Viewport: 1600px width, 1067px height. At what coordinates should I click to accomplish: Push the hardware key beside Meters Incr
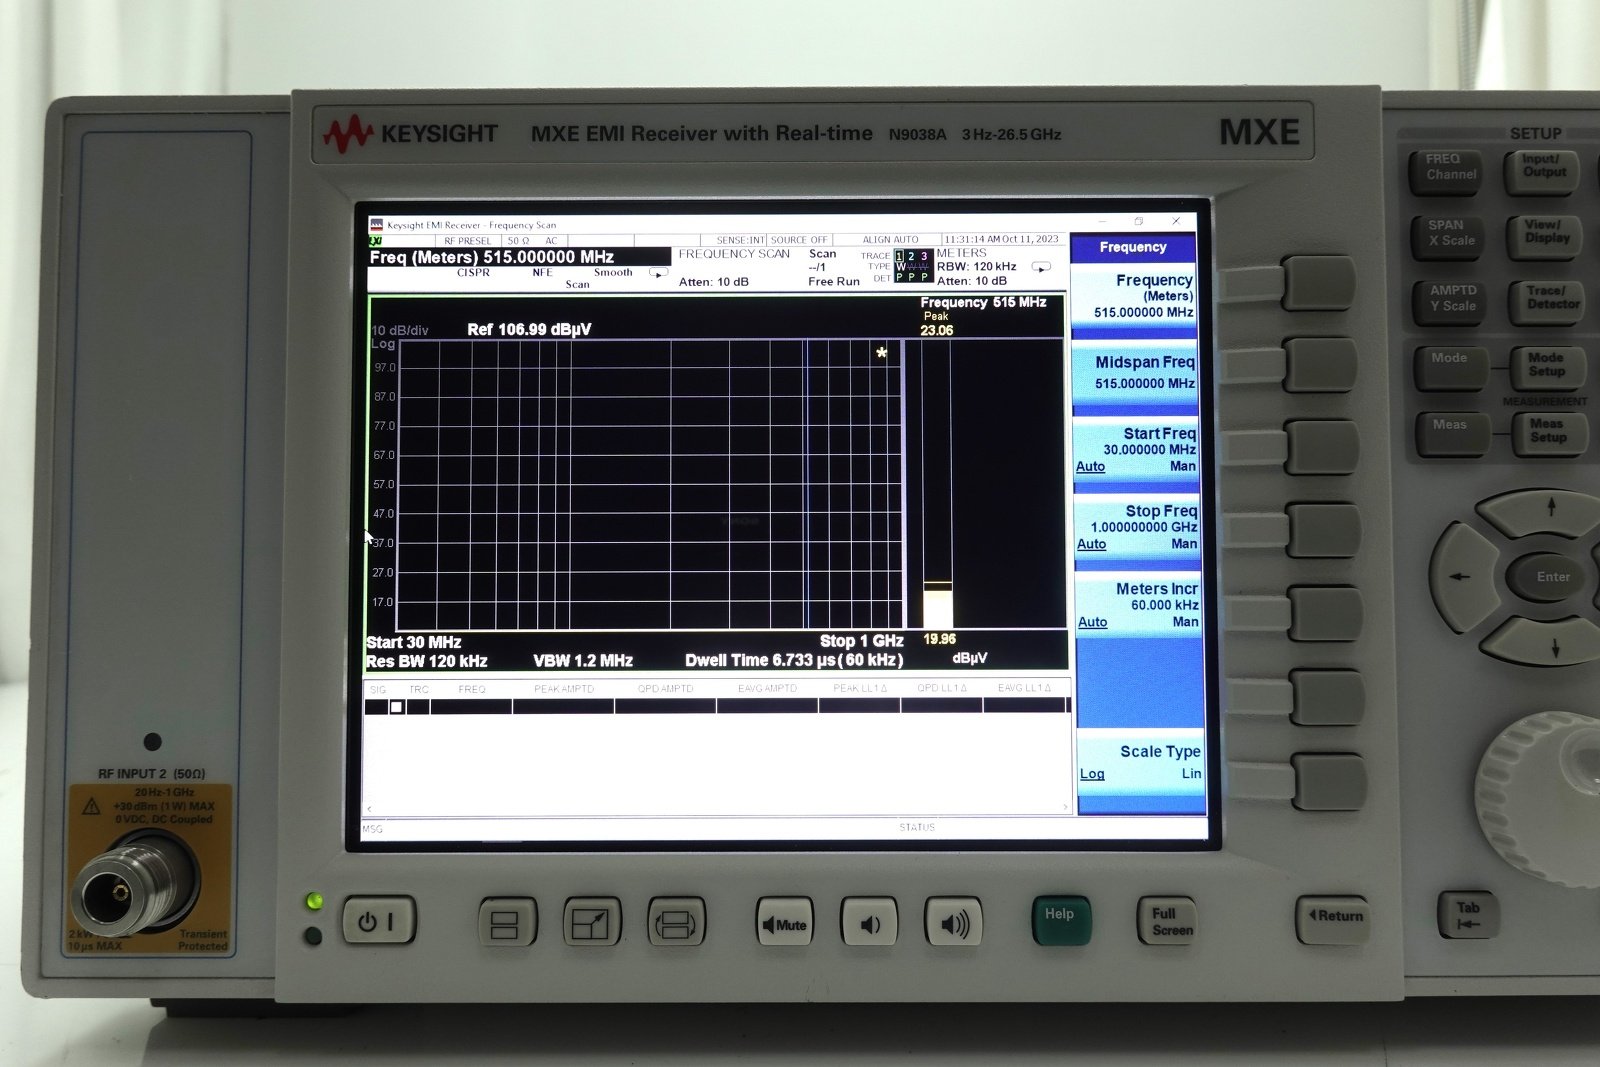point(1324,613)
